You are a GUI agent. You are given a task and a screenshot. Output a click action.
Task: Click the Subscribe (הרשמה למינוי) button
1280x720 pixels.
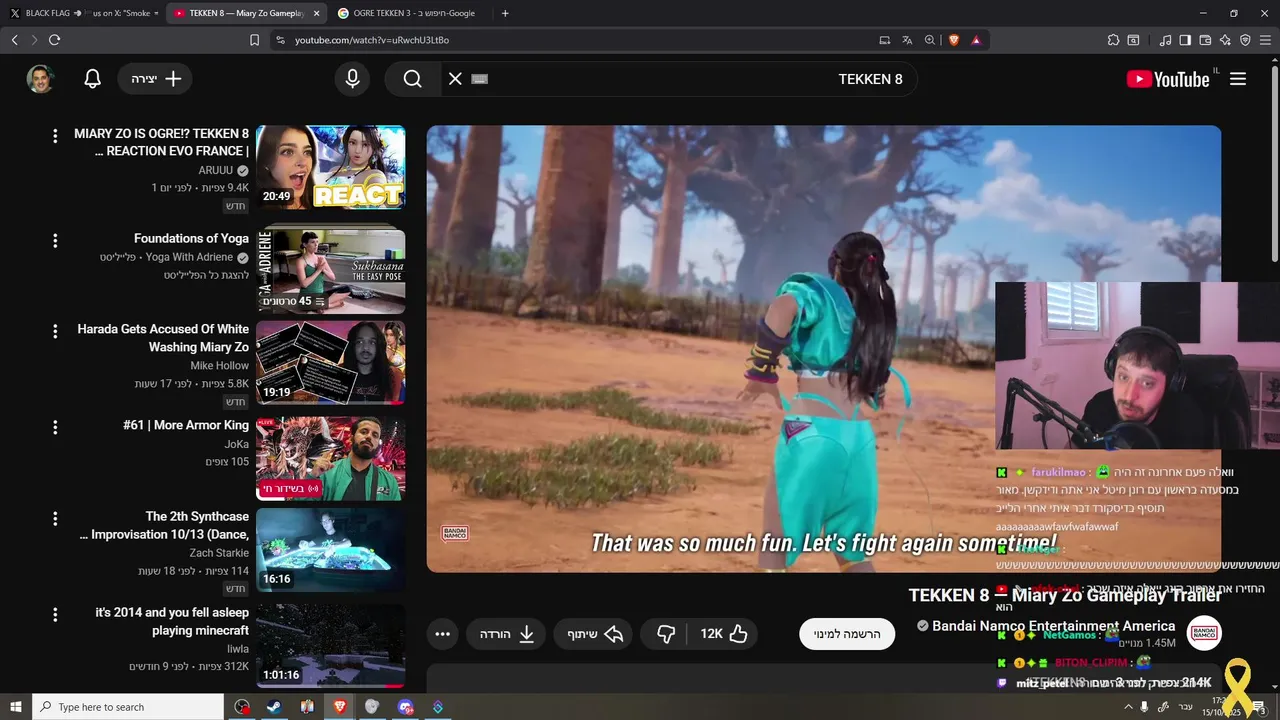(847, 634)
